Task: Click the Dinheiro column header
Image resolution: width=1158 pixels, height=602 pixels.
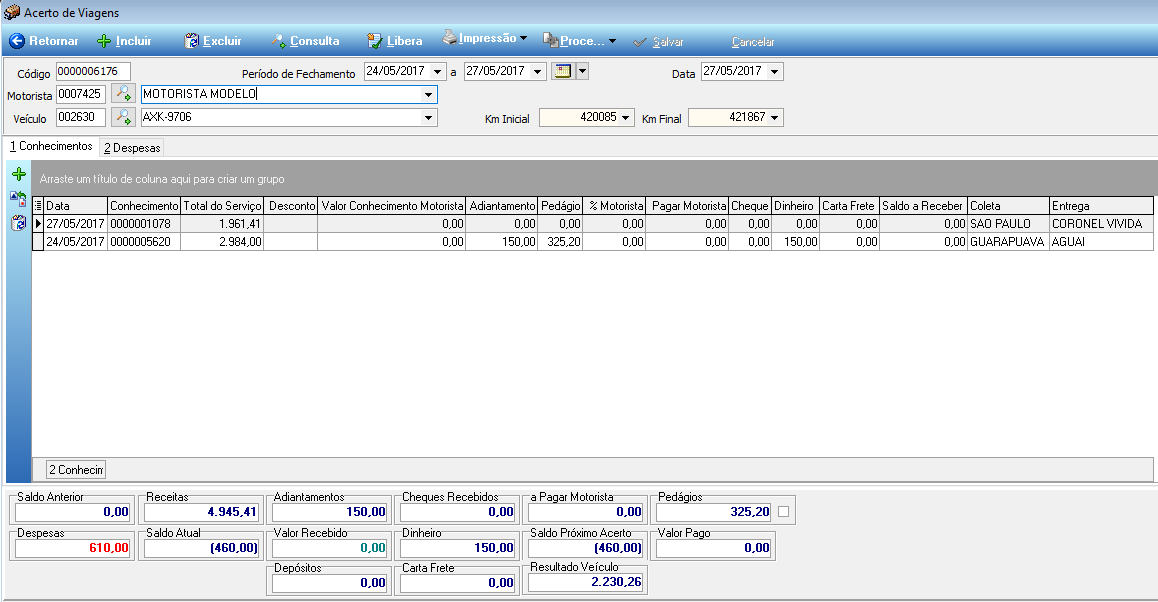Action: (x=795, y=206)
